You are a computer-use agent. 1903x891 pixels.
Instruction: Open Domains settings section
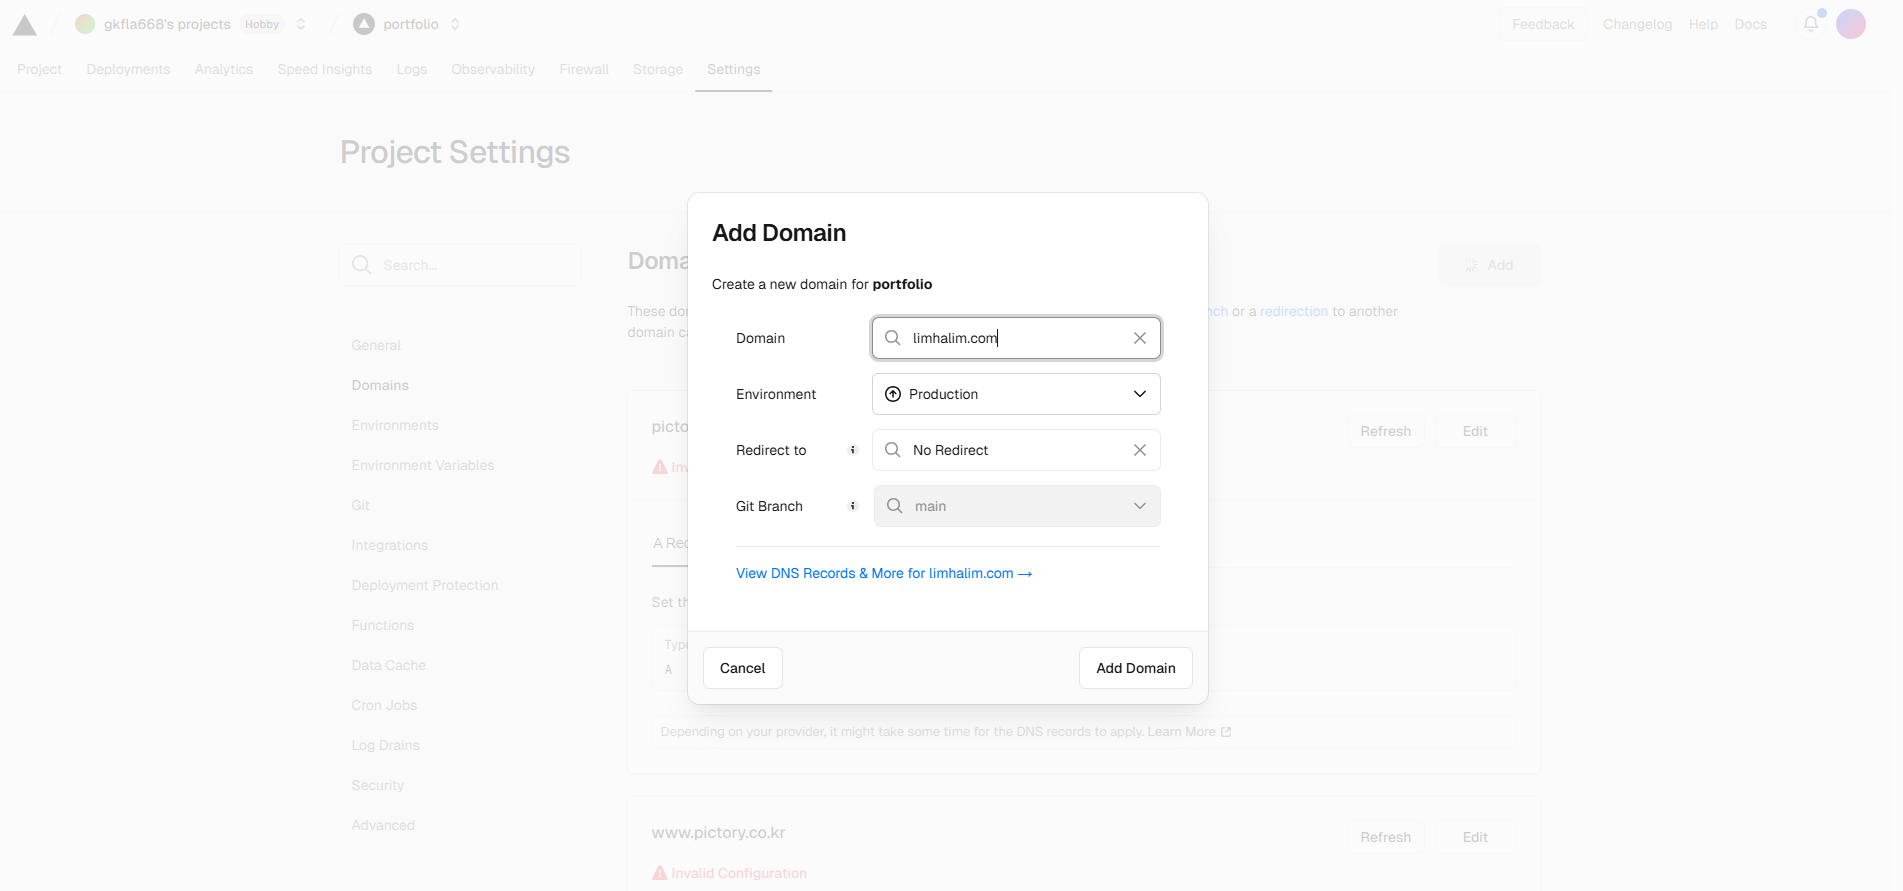380,385
